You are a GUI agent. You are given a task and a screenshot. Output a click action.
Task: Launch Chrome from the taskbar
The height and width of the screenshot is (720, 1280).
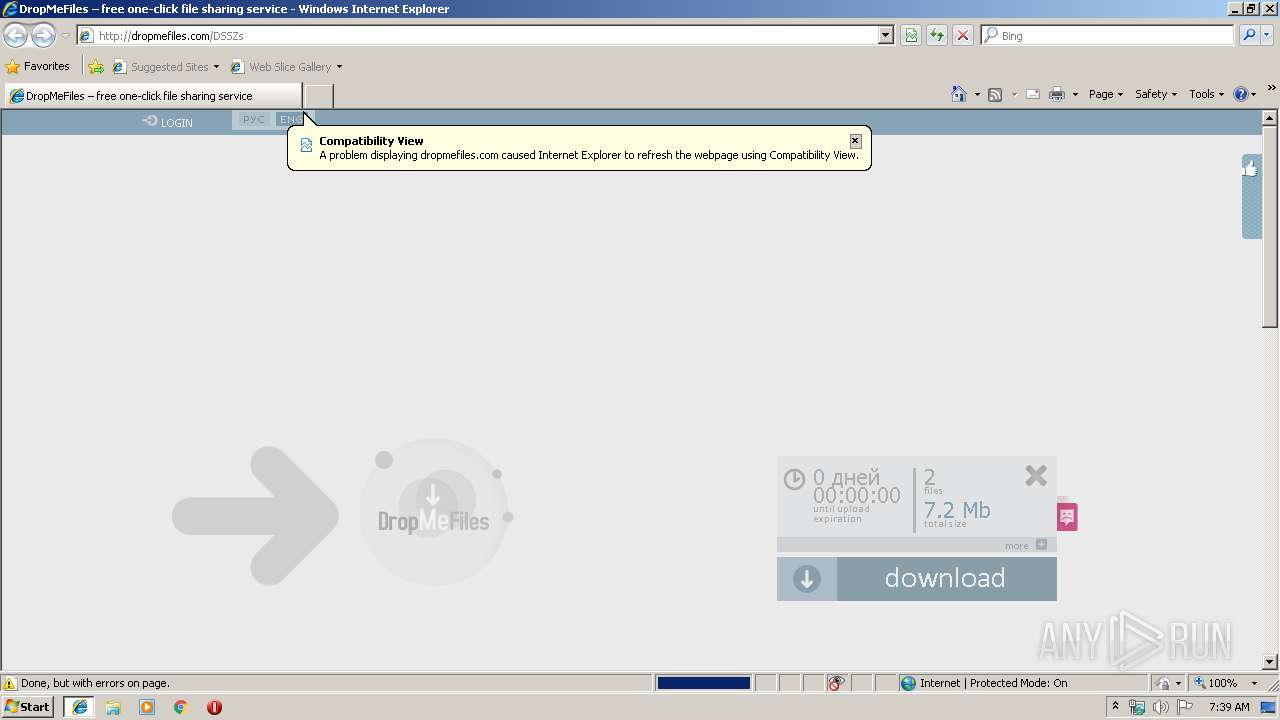click(181, 707)
